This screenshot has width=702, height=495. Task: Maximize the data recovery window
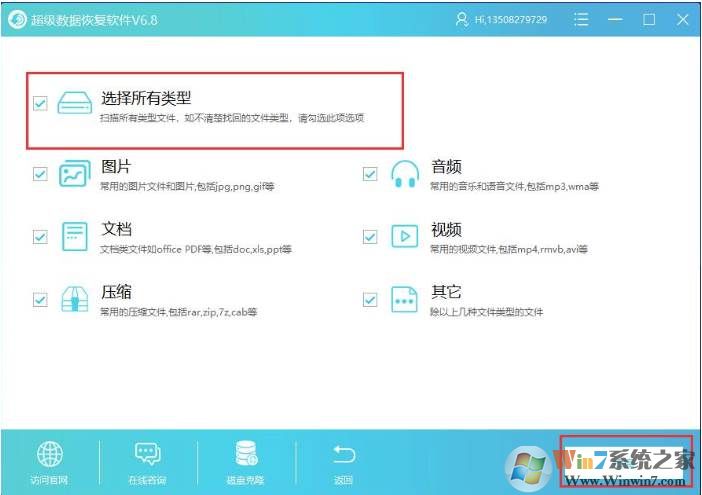click(x=649, y=19)
